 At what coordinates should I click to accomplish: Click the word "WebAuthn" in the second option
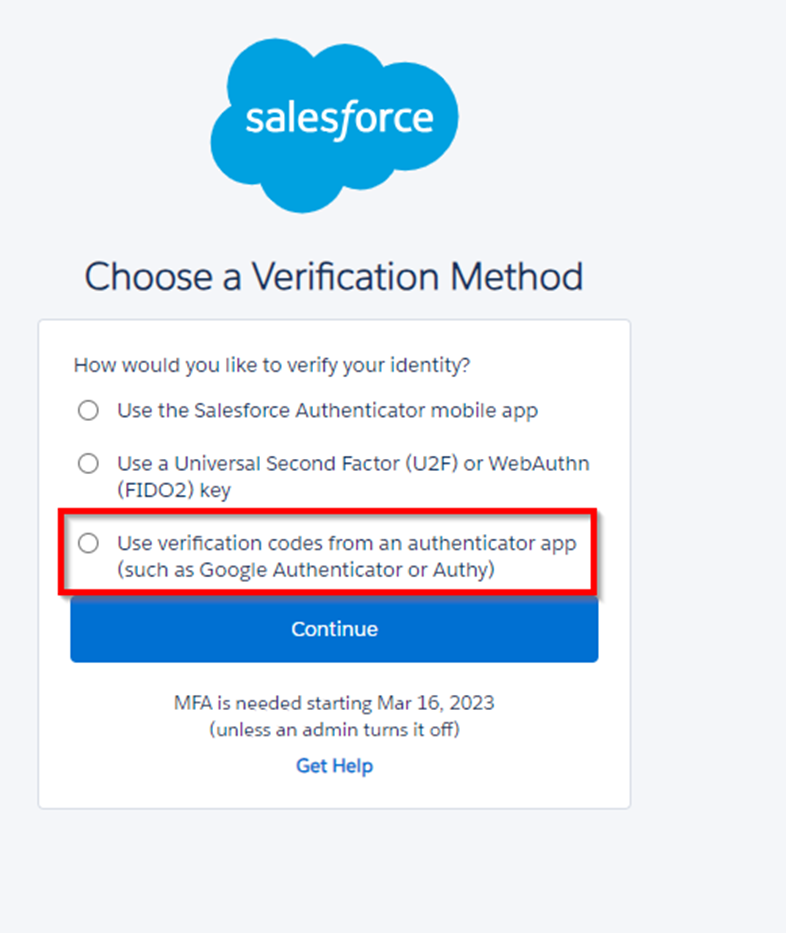542,464
